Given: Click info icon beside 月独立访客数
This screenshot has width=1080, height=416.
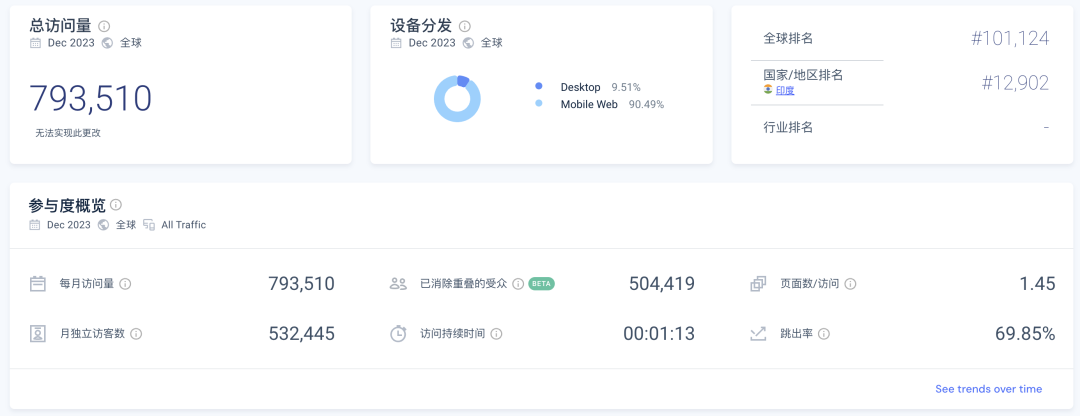Looking at the screenshot, I should pos(136,334).
